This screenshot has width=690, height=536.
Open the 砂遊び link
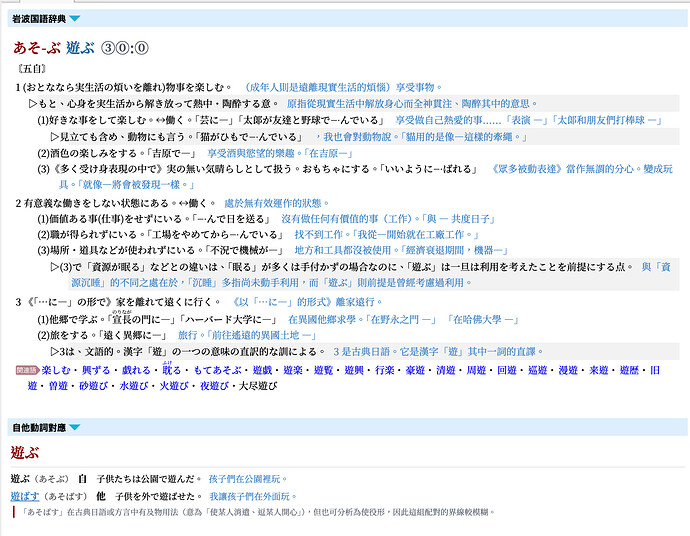coord(93,386)
